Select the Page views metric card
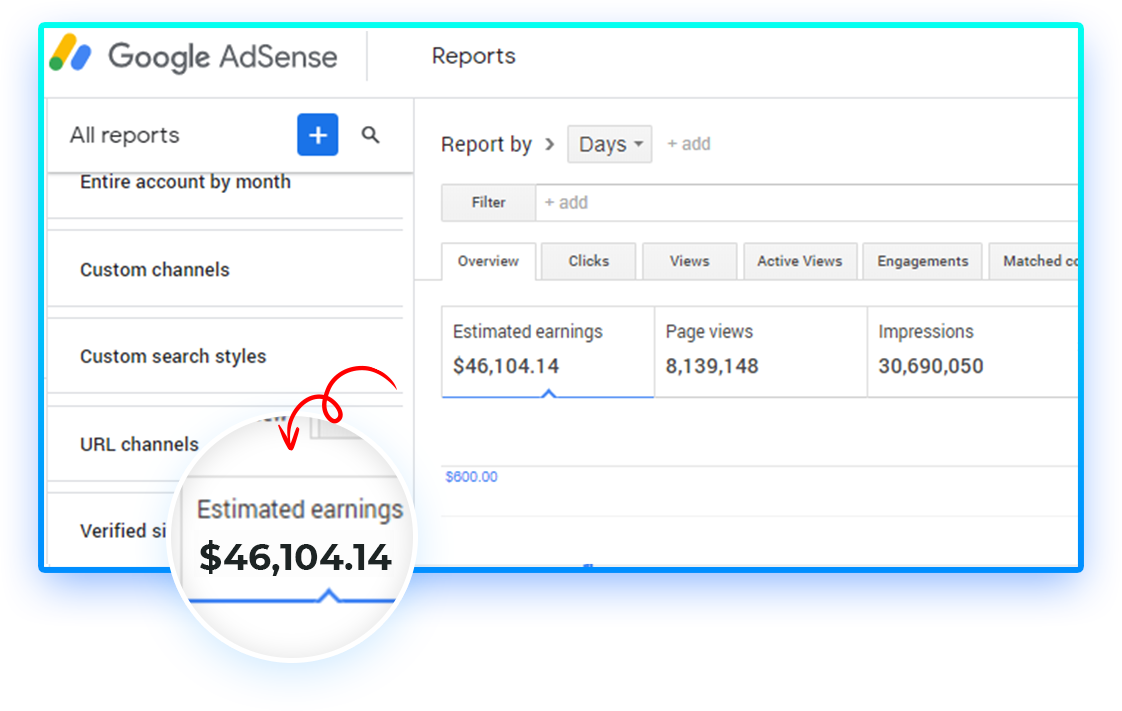This screenshot has width=1122, height=711. click(761, 351)
